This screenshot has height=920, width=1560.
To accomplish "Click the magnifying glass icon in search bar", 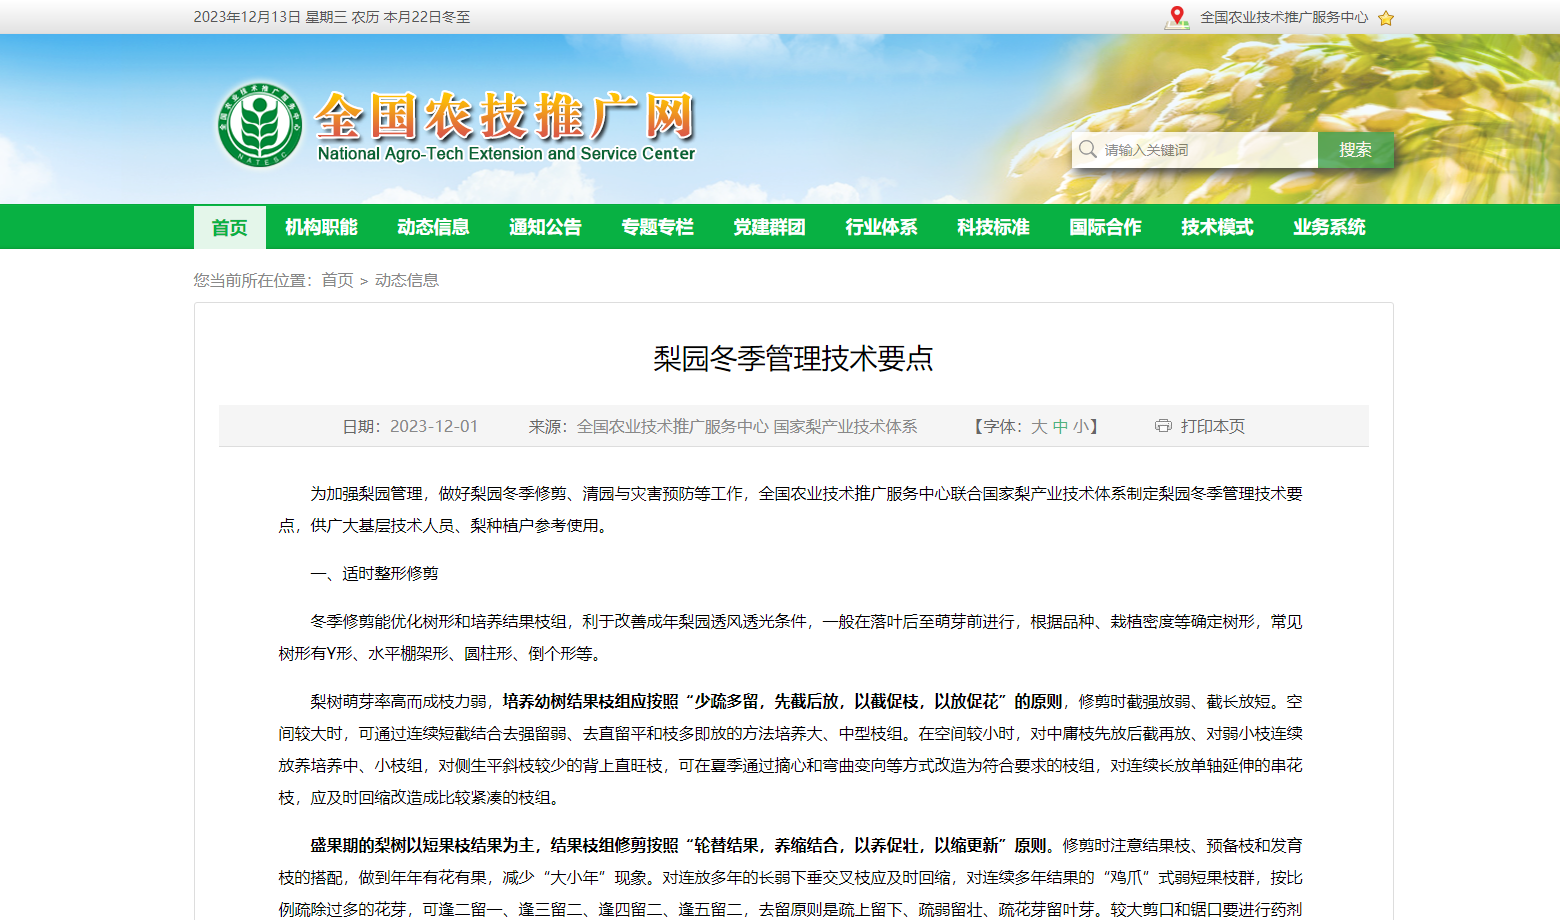I will click(1088, 150).
